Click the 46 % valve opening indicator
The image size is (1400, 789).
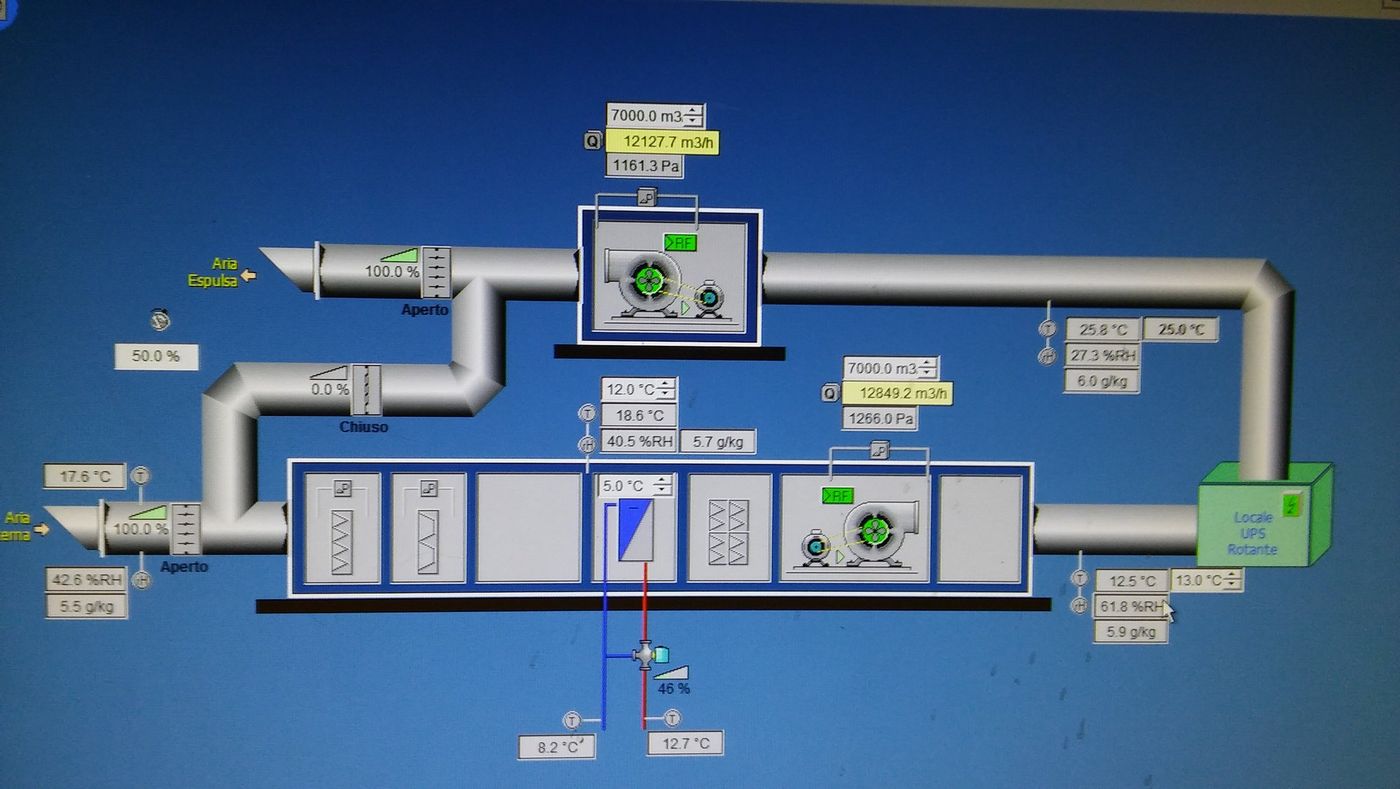pyautogui.click(x=673, y=680)
